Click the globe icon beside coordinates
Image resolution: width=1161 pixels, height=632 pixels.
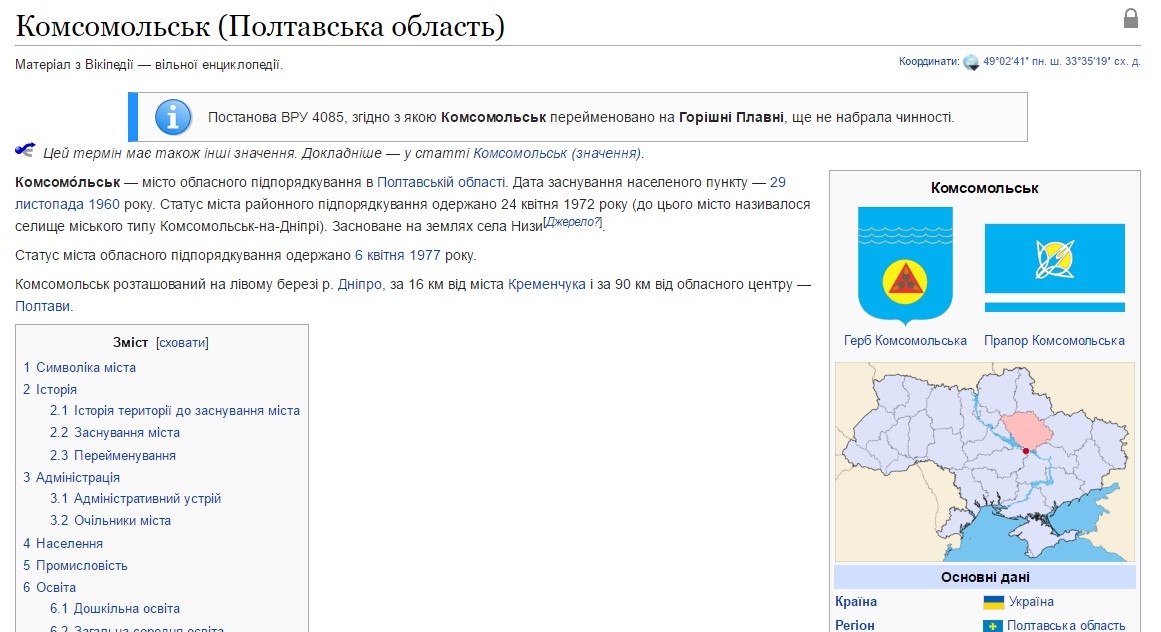click(x=970, y=62)
